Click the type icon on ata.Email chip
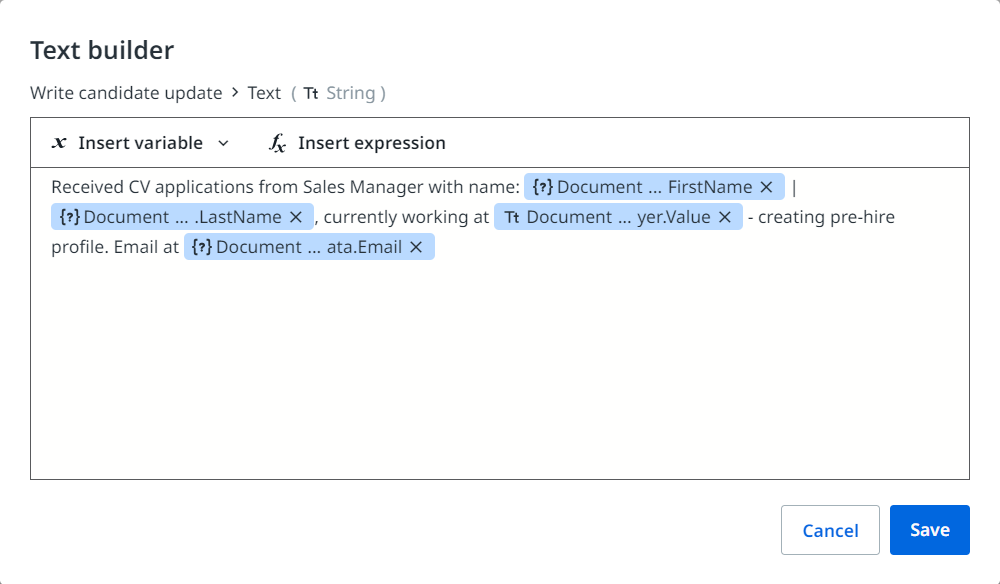 click(202, 247)
